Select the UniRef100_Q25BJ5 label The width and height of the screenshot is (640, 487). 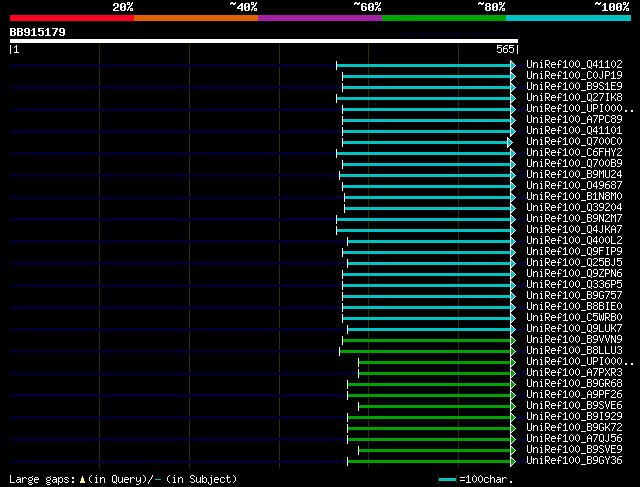[574, 263]
